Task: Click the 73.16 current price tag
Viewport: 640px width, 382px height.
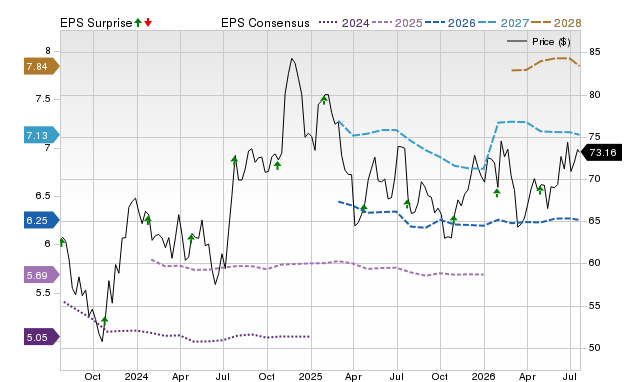Action: coord(601,153)
